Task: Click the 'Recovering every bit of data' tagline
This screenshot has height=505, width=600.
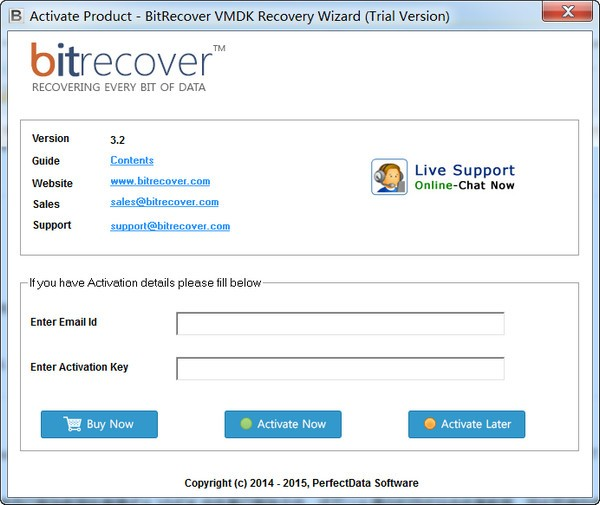Action: 119,87
